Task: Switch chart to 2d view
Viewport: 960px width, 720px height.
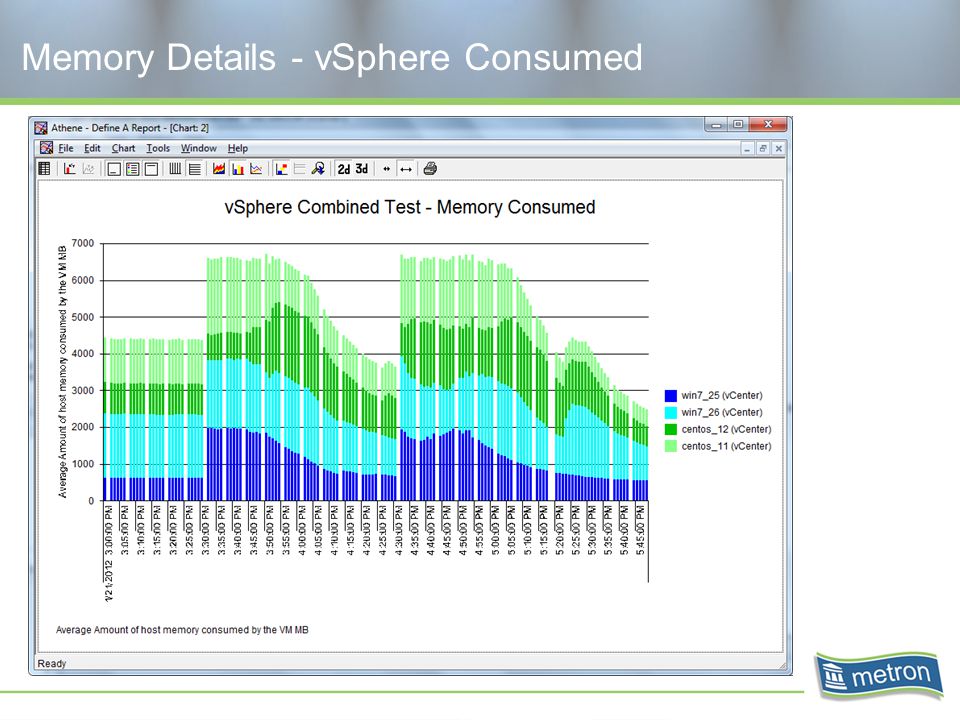Action: 343,169
